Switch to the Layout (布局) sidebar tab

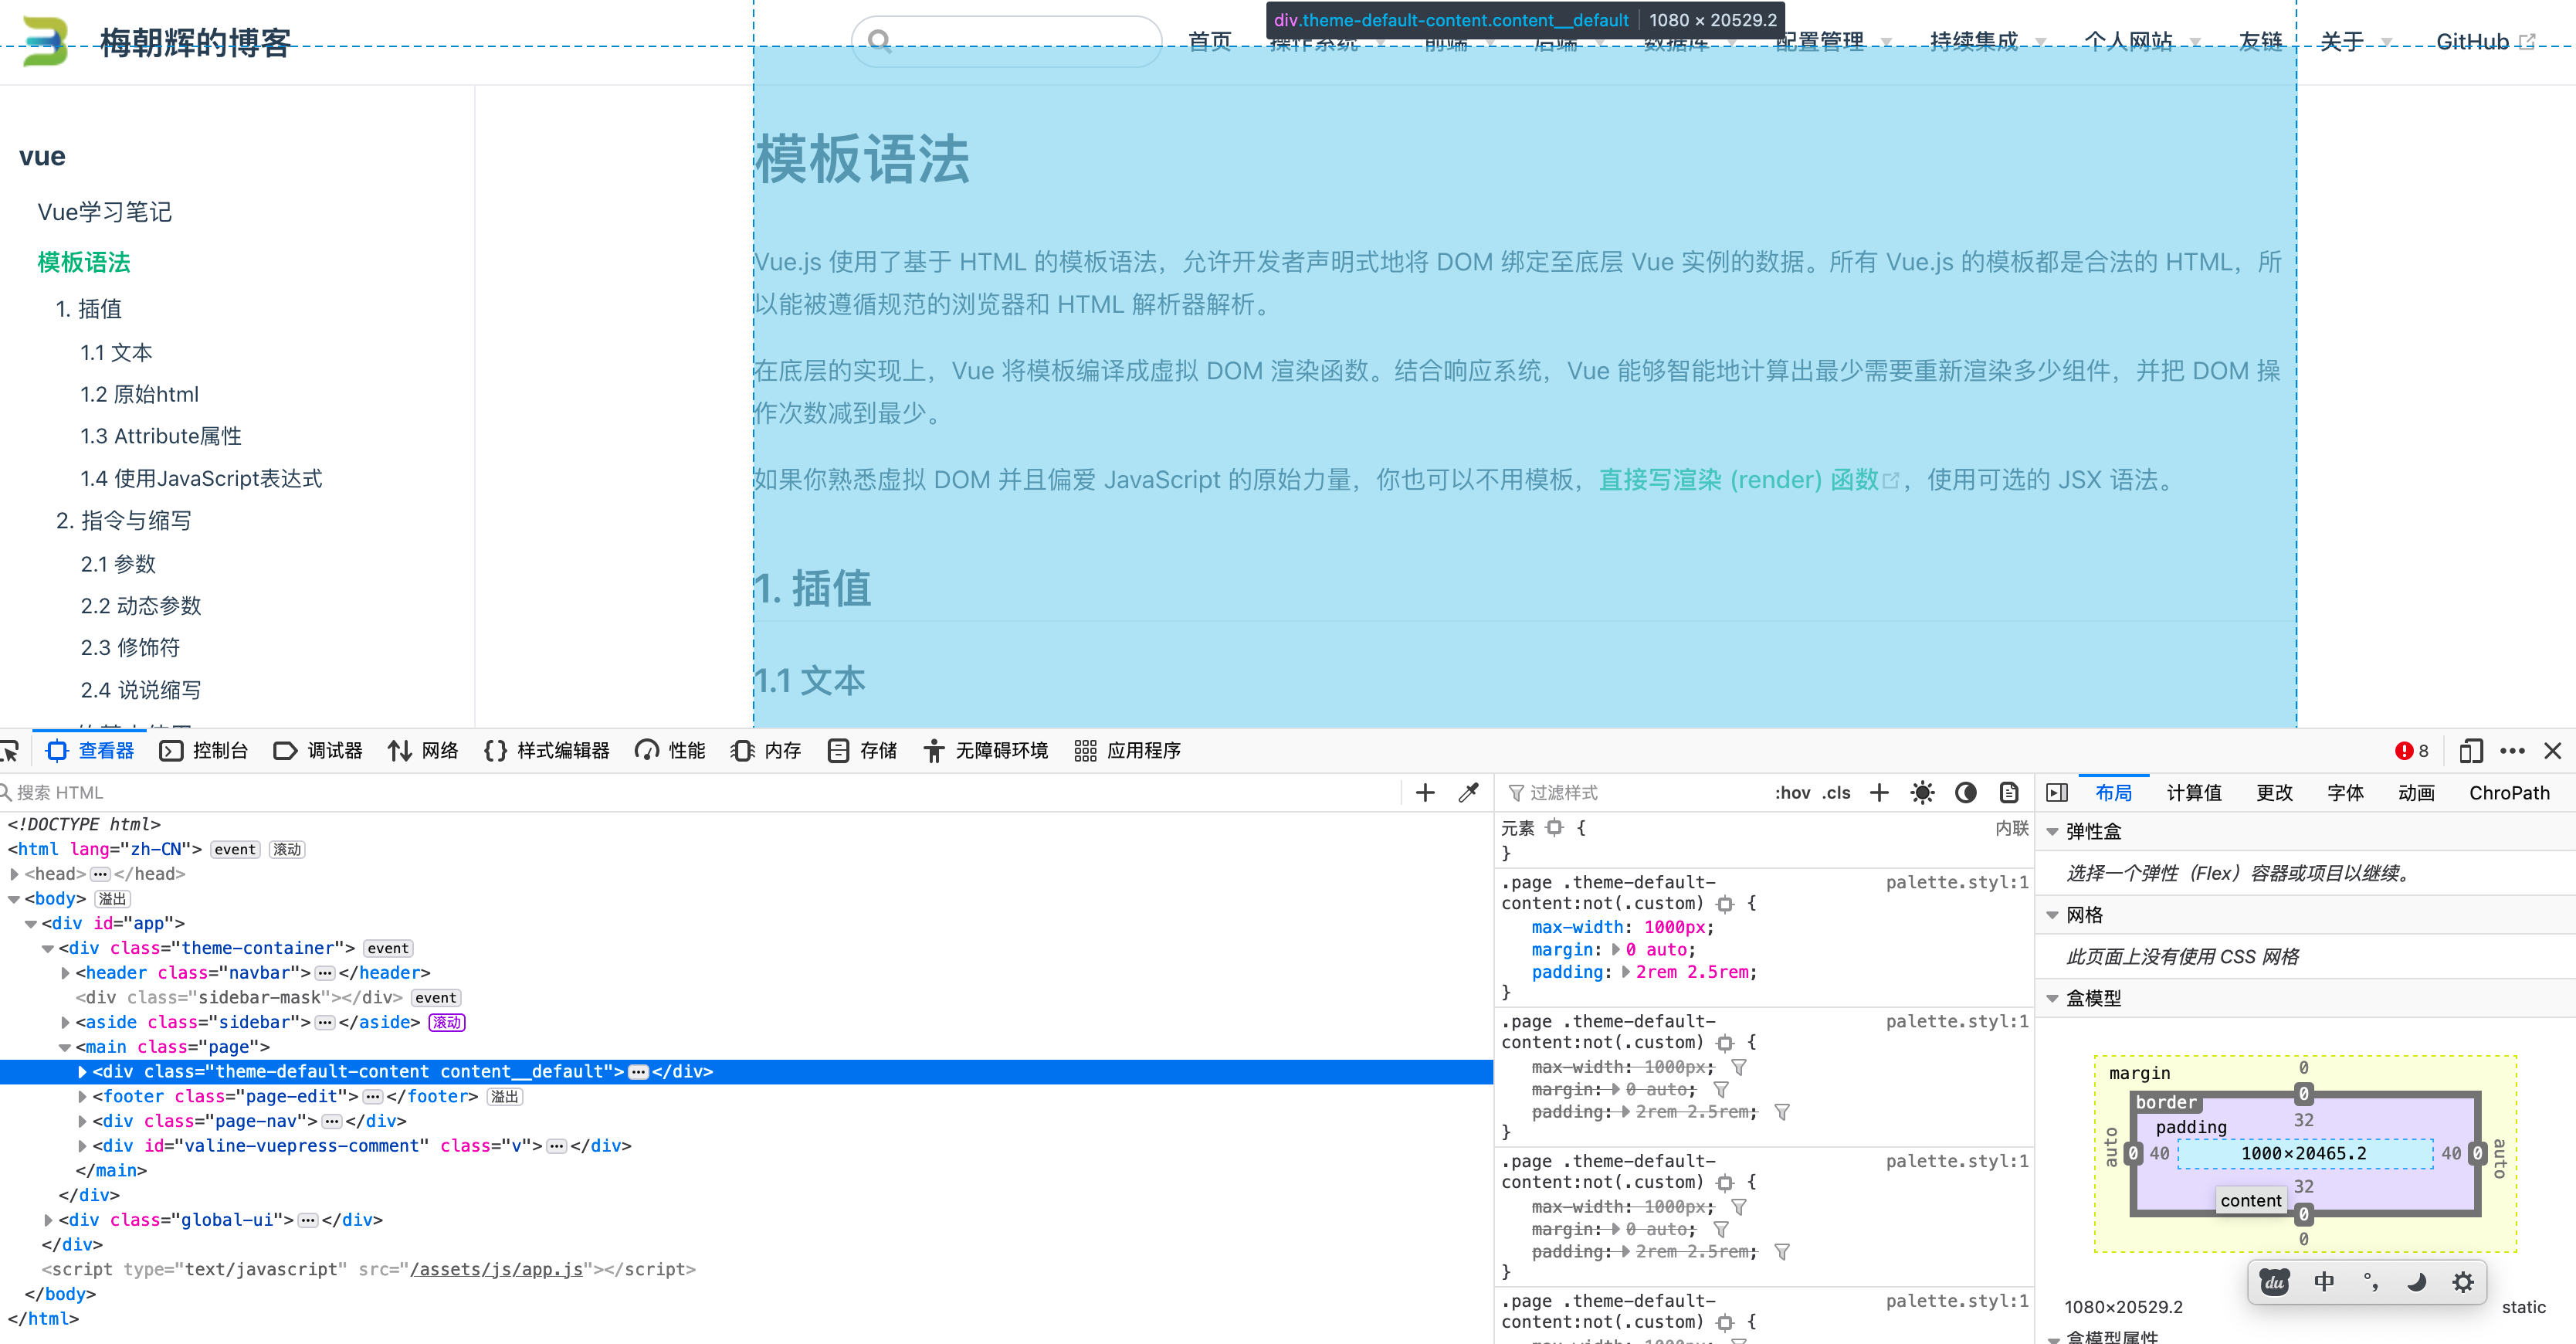(2114, 793)
